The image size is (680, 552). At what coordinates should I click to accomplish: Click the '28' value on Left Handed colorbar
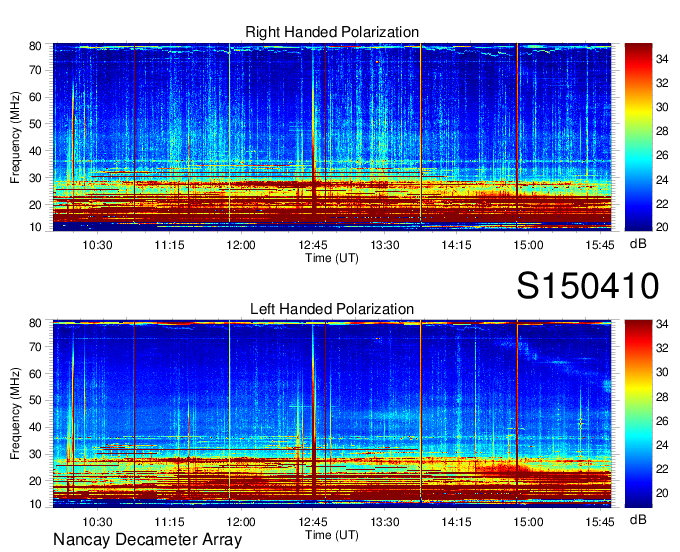point(662,396)
